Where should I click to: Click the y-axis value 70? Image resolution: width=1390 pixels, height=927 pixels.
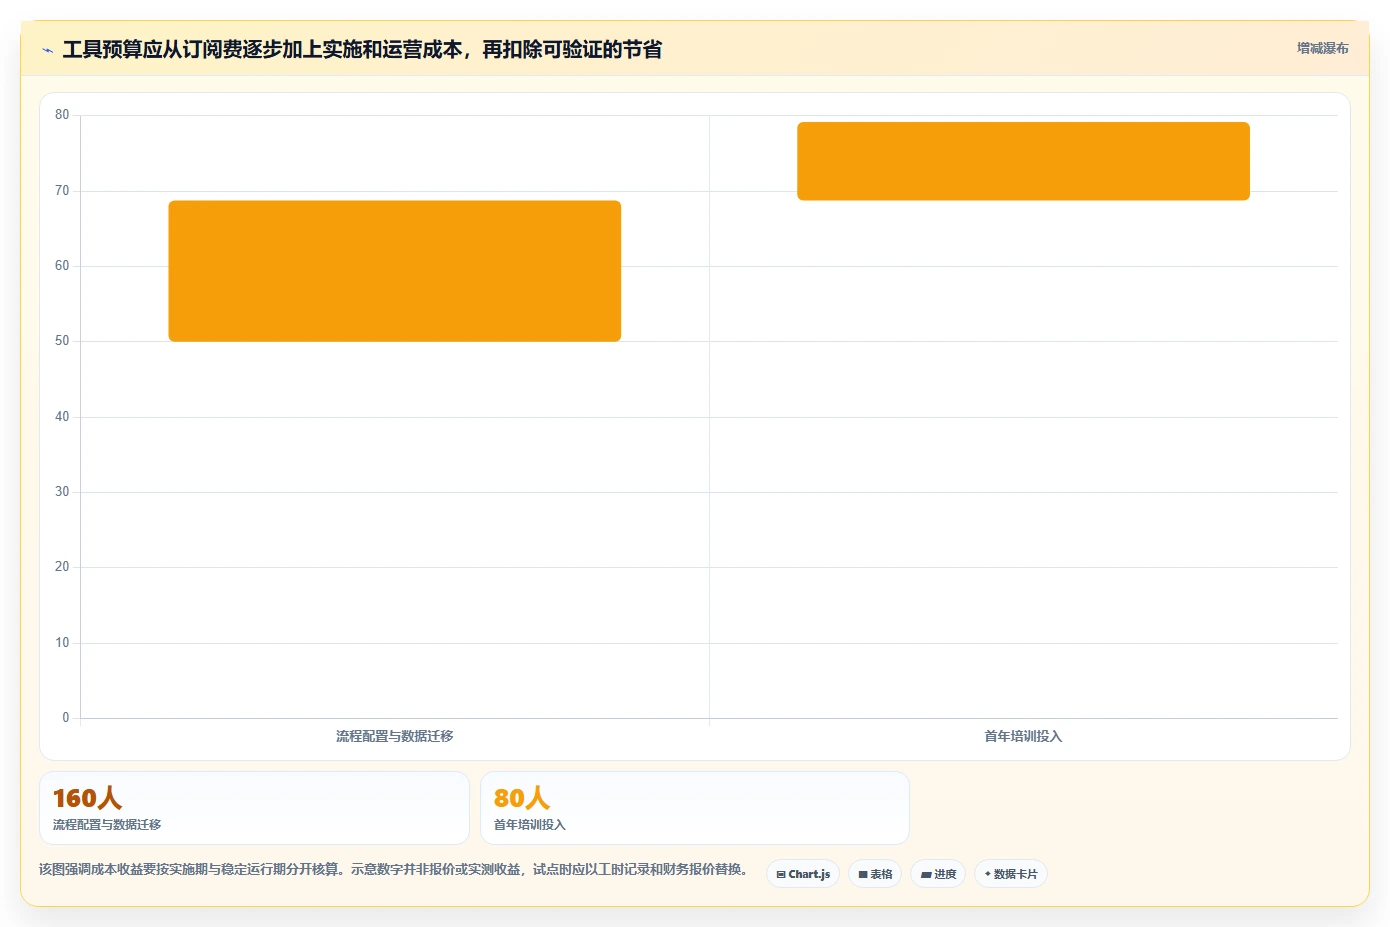point(62,191)
